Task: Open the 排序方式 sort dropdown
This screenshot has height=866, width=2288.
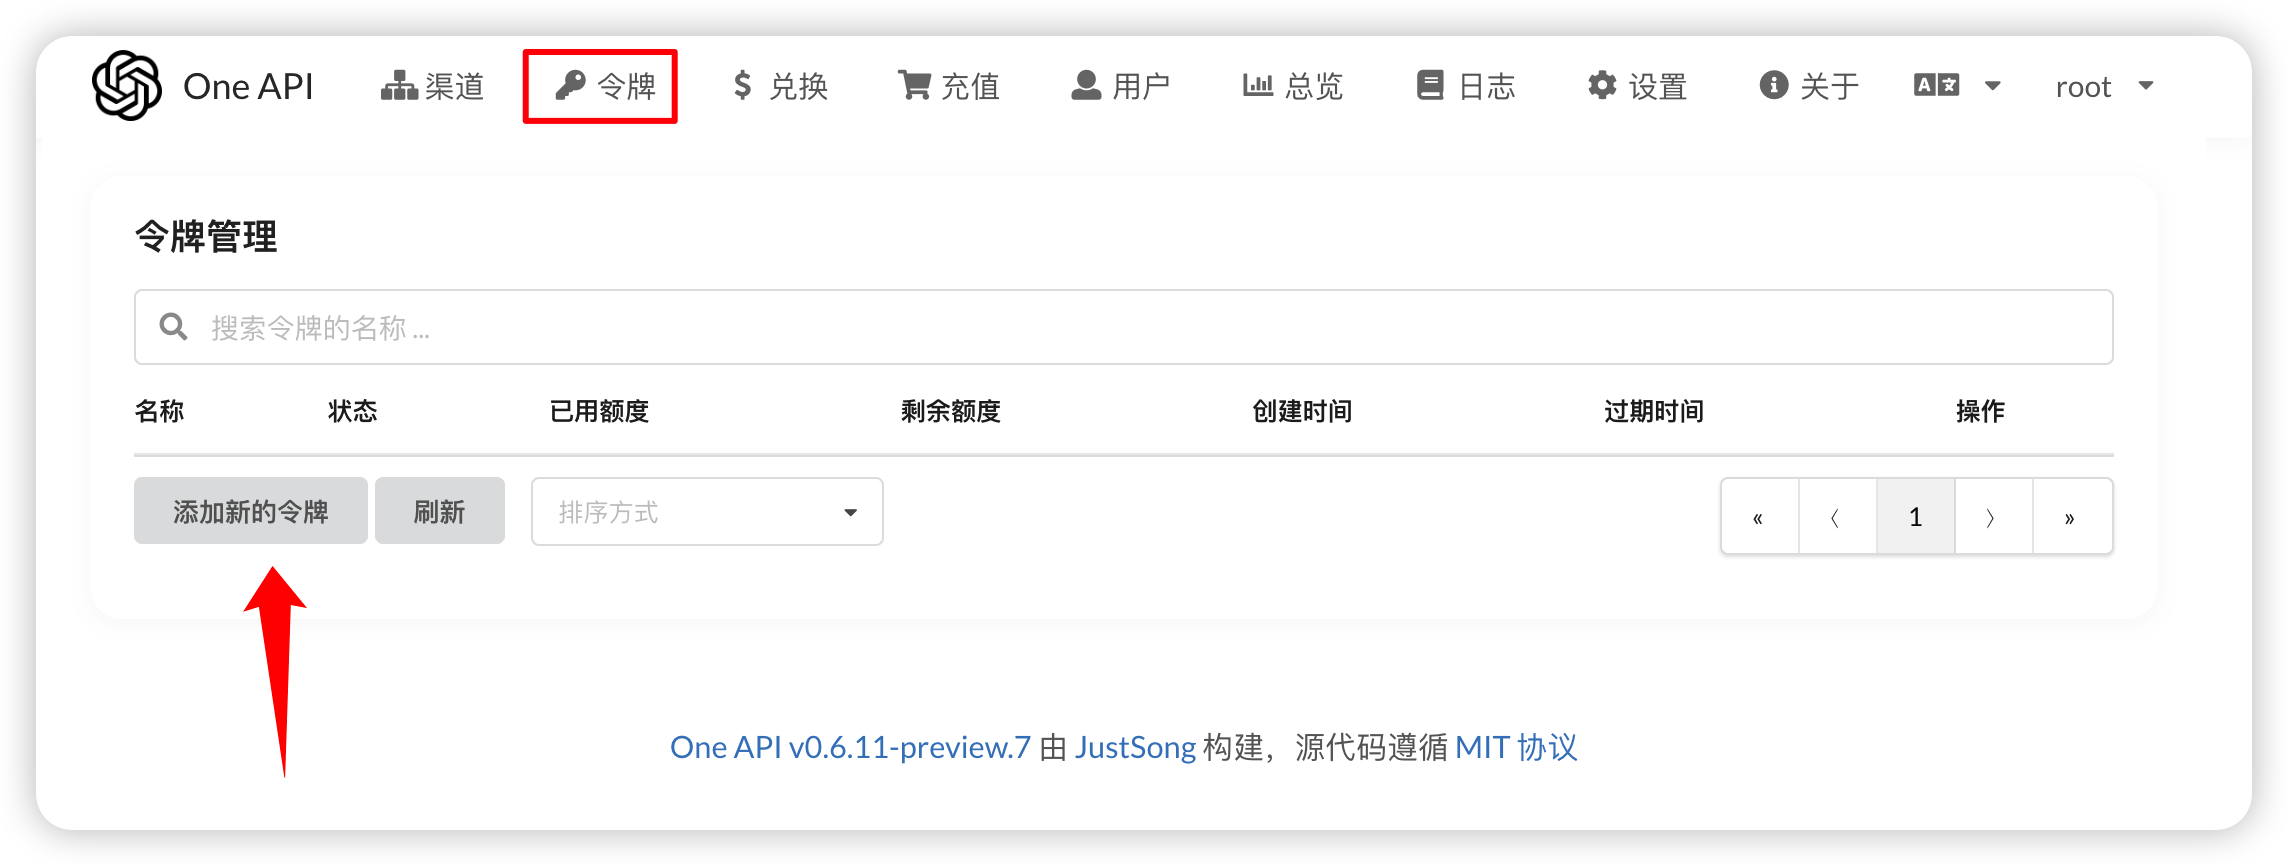Action: (x=707, y=512)
